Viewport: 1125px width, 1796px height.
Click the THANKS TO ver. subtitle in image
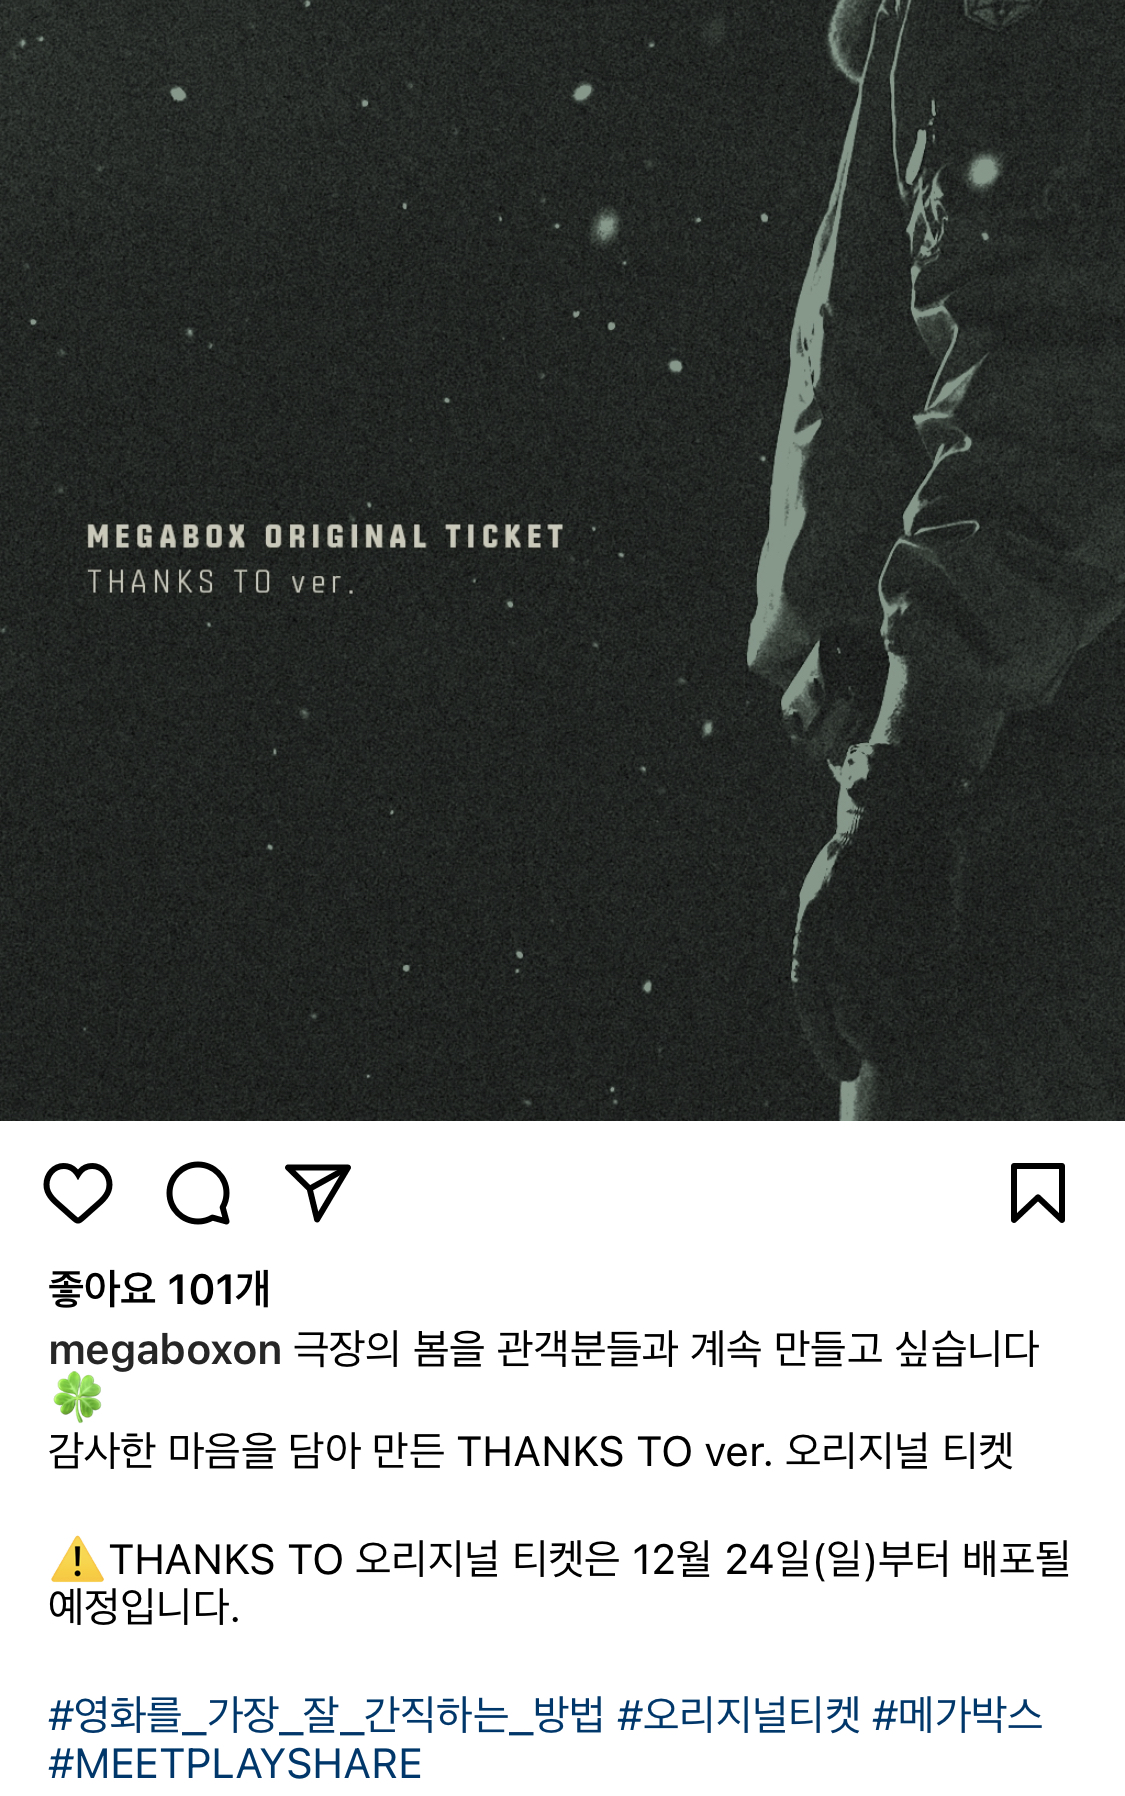(221, 582)
